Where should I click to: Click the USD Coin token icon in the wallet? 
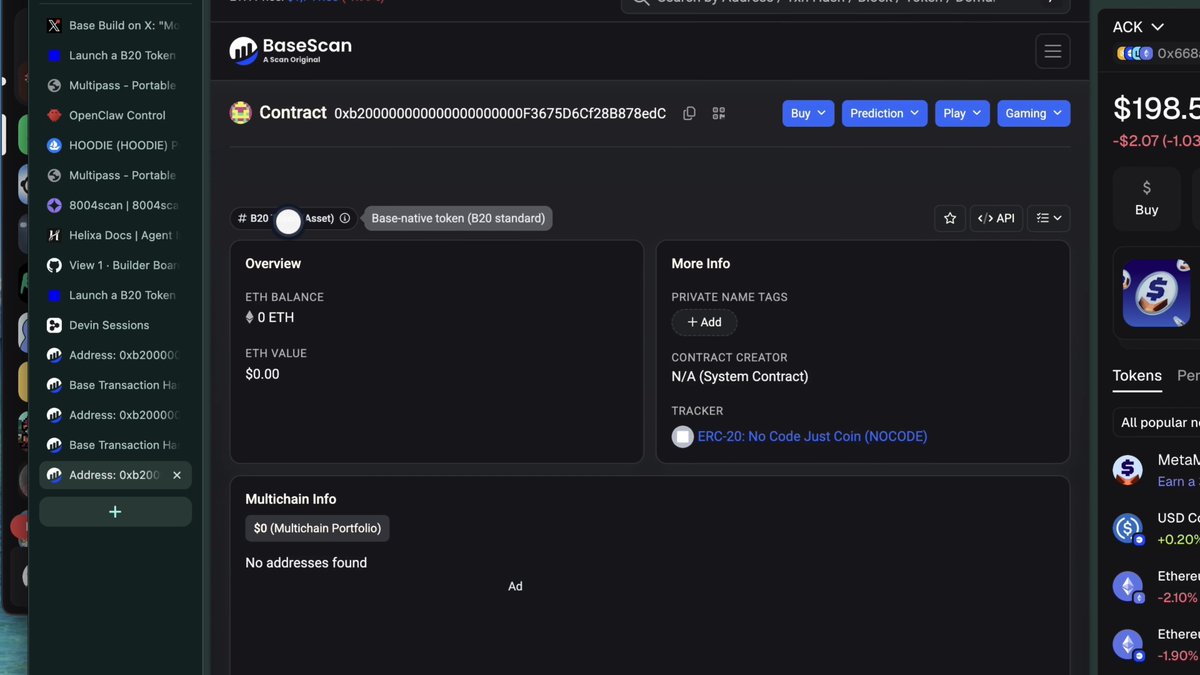pos(1128,528)
